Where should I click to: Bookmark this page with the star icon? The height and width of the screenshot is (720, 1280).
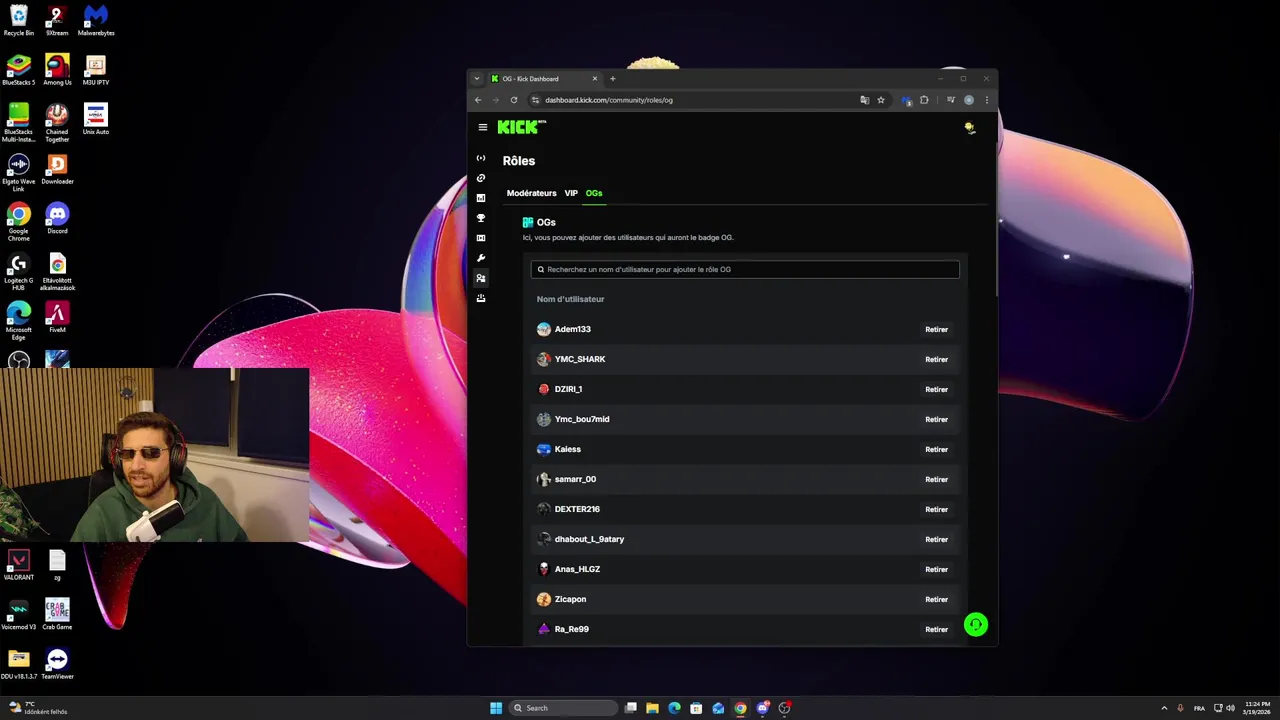(x=881, y=100)
